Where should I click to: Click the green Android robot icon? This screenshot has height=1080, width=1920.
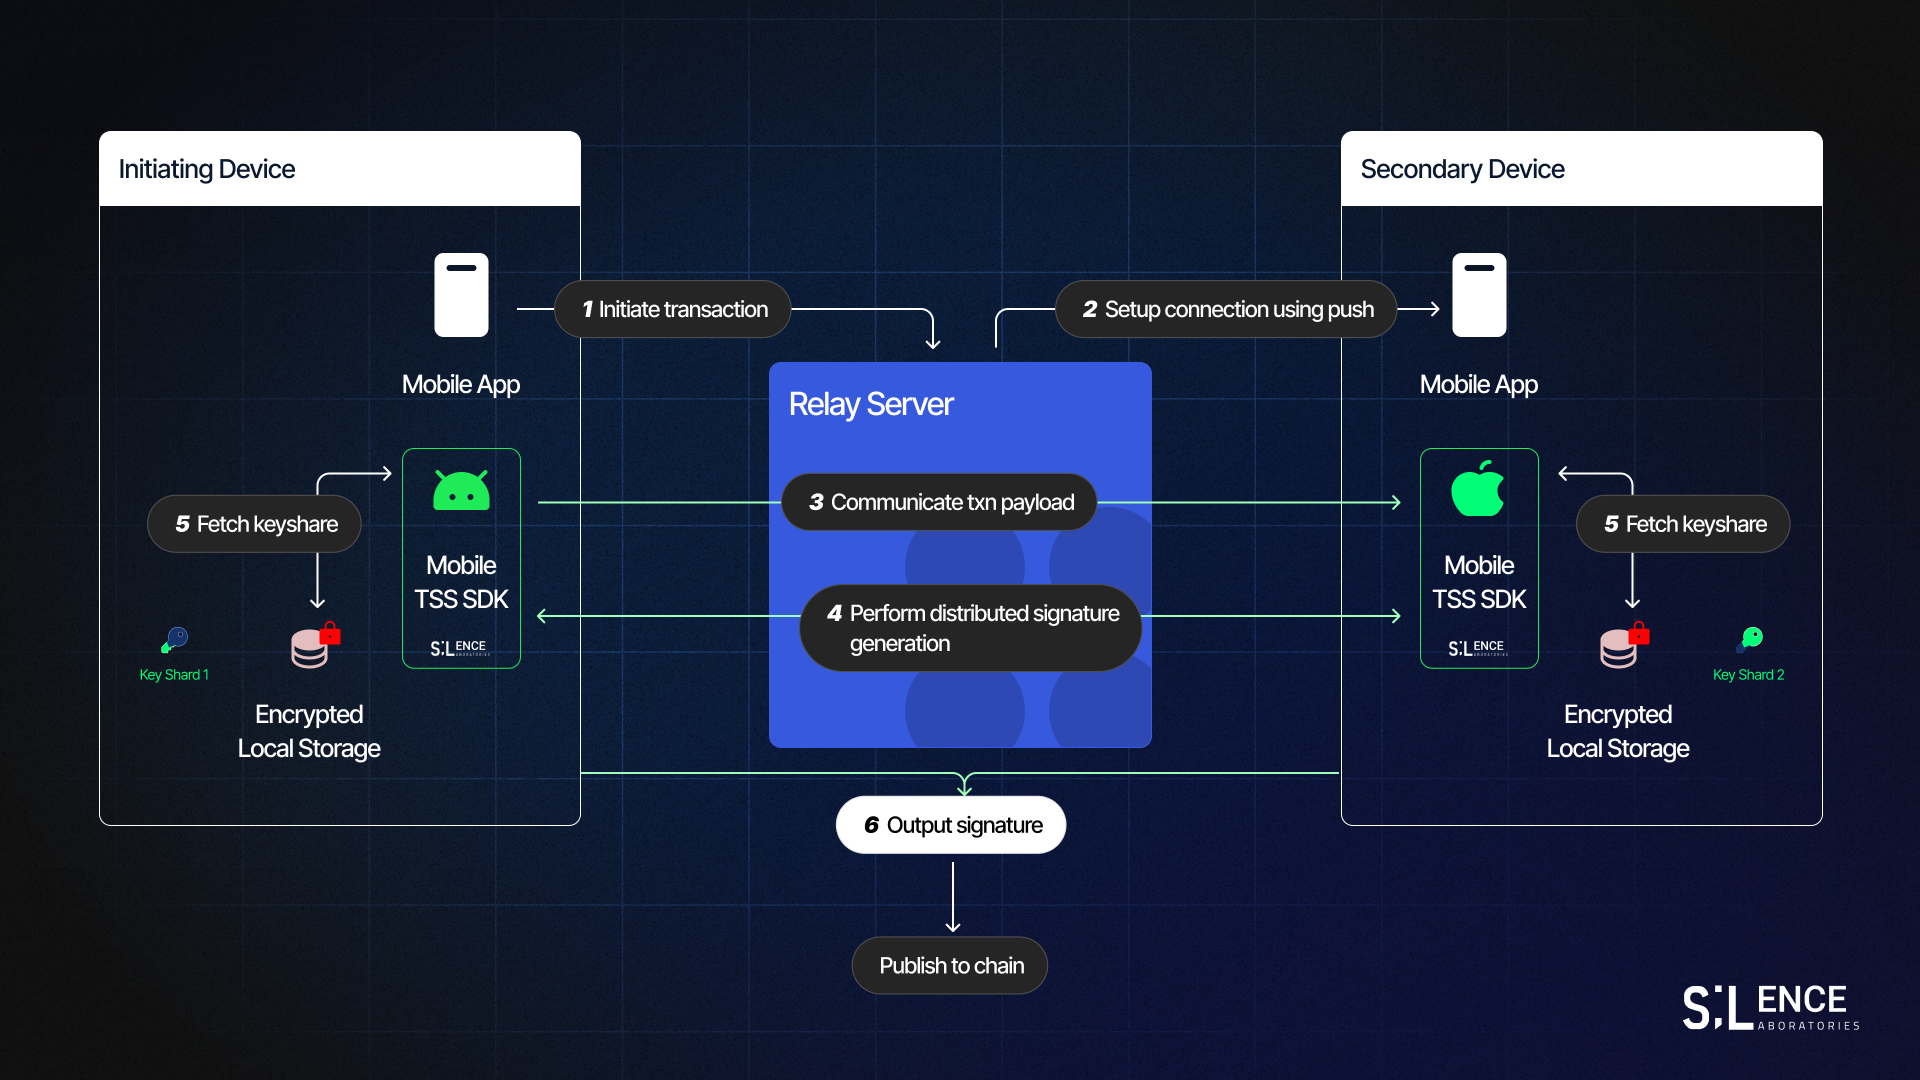pyautogui.click(x=461, y=491)
